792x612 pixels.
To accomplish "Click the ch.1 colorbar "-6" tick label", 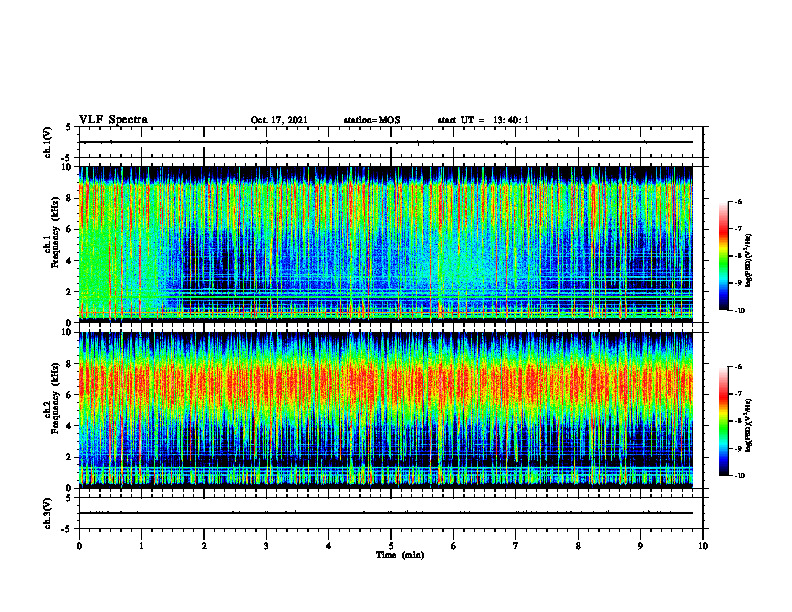I will 738,202.
